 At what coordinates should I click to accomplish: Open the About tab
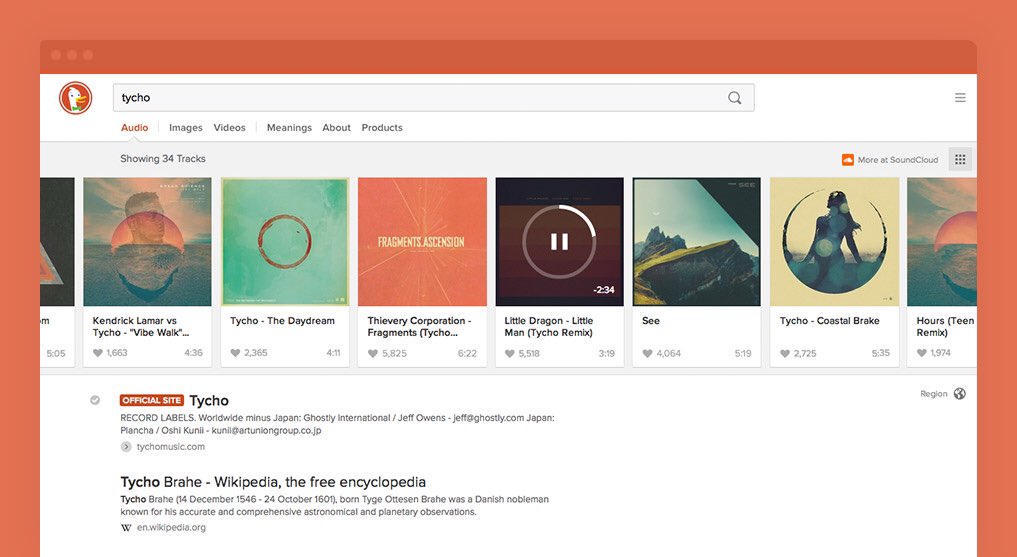[337, 128]
